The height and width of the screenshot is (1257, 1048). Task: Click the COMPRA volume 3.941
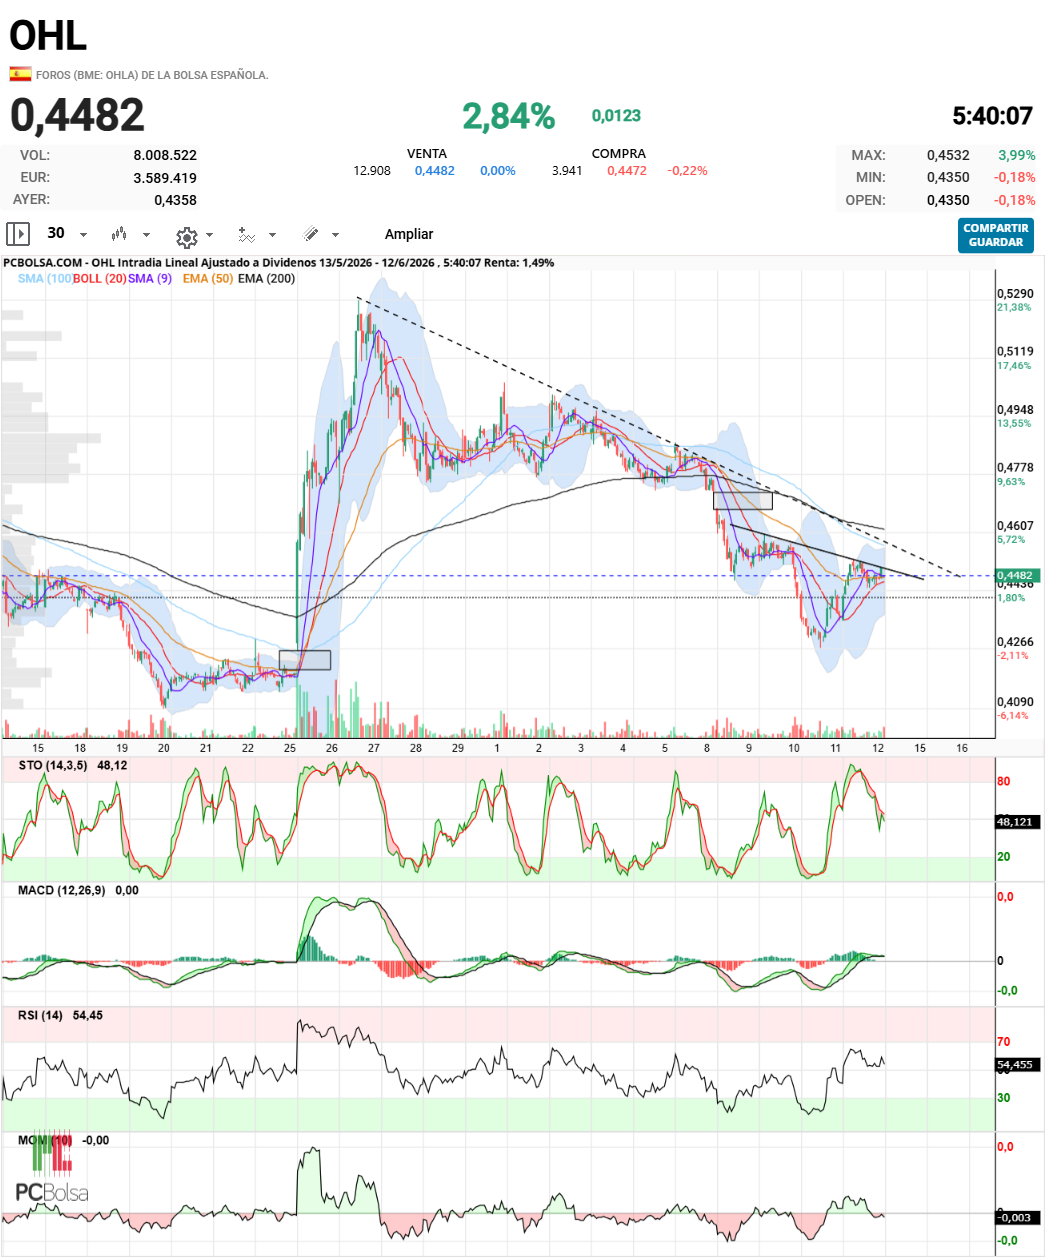[x=567, y=171]
